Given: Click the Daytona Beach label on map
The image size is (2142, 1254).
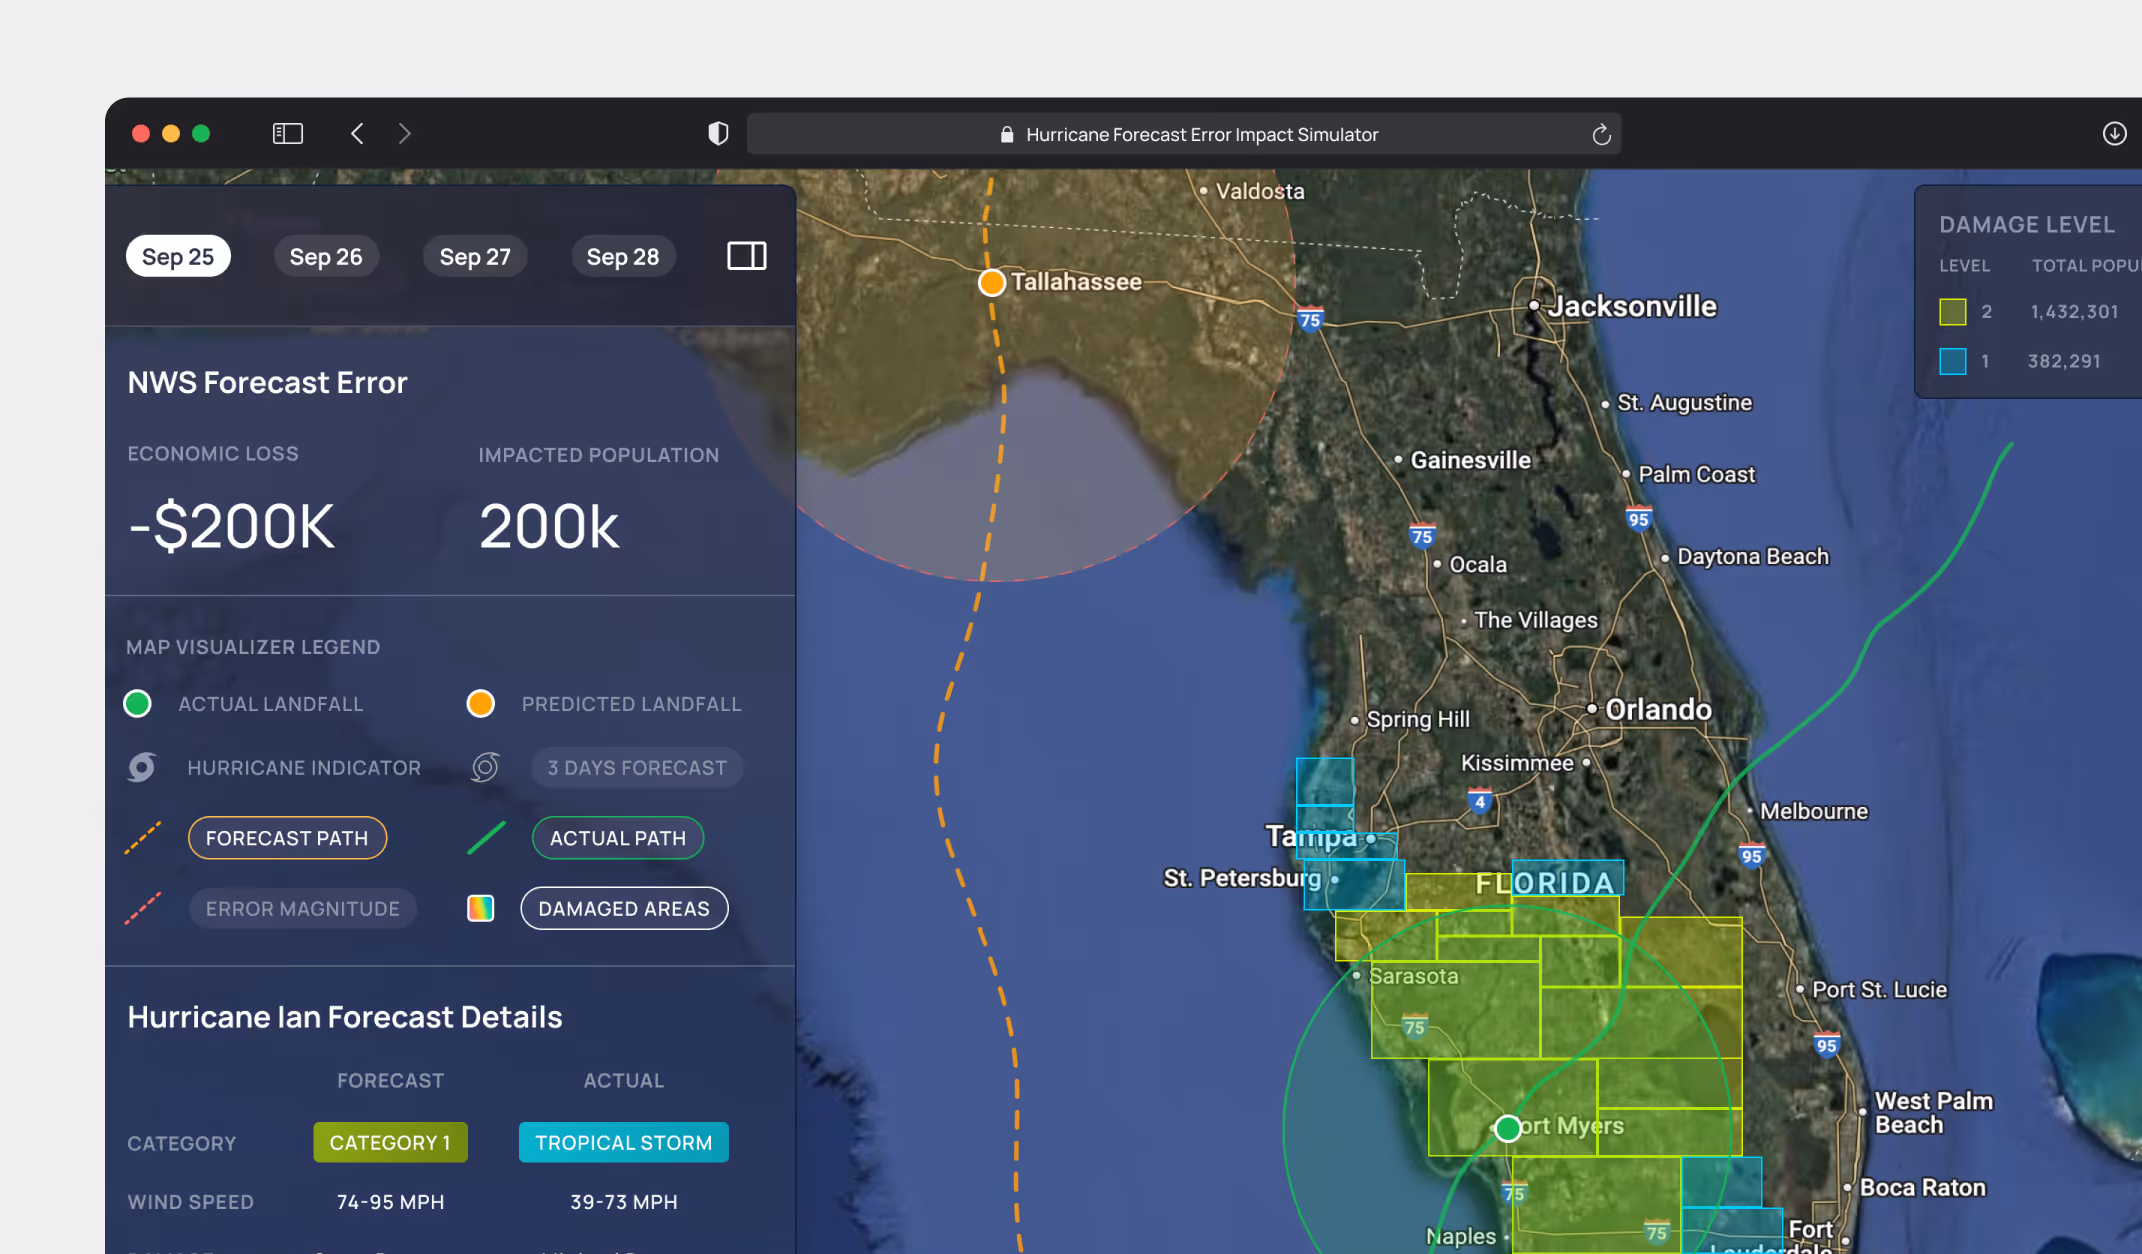Looking at the screenshot, I should click(1753, 556).
